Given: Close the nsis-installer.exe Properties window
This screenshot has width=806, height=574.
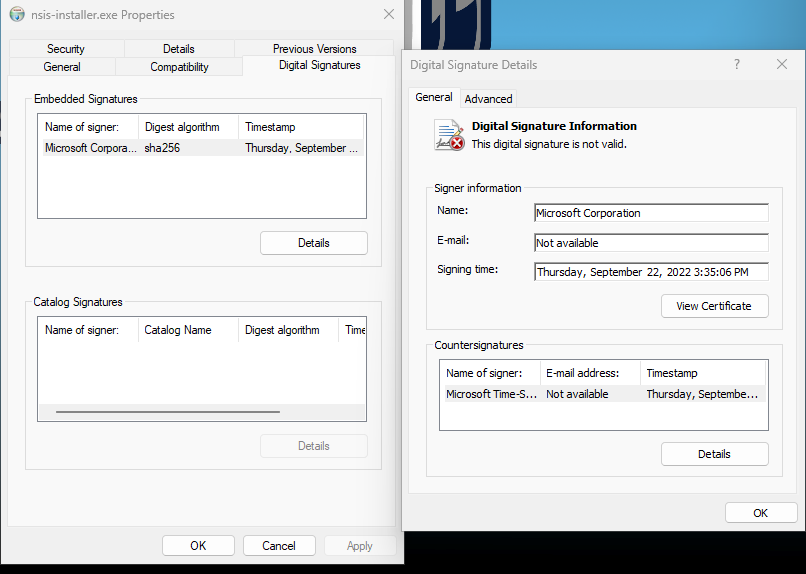Looking at the screenshot, I should click(x=389, y=14).
